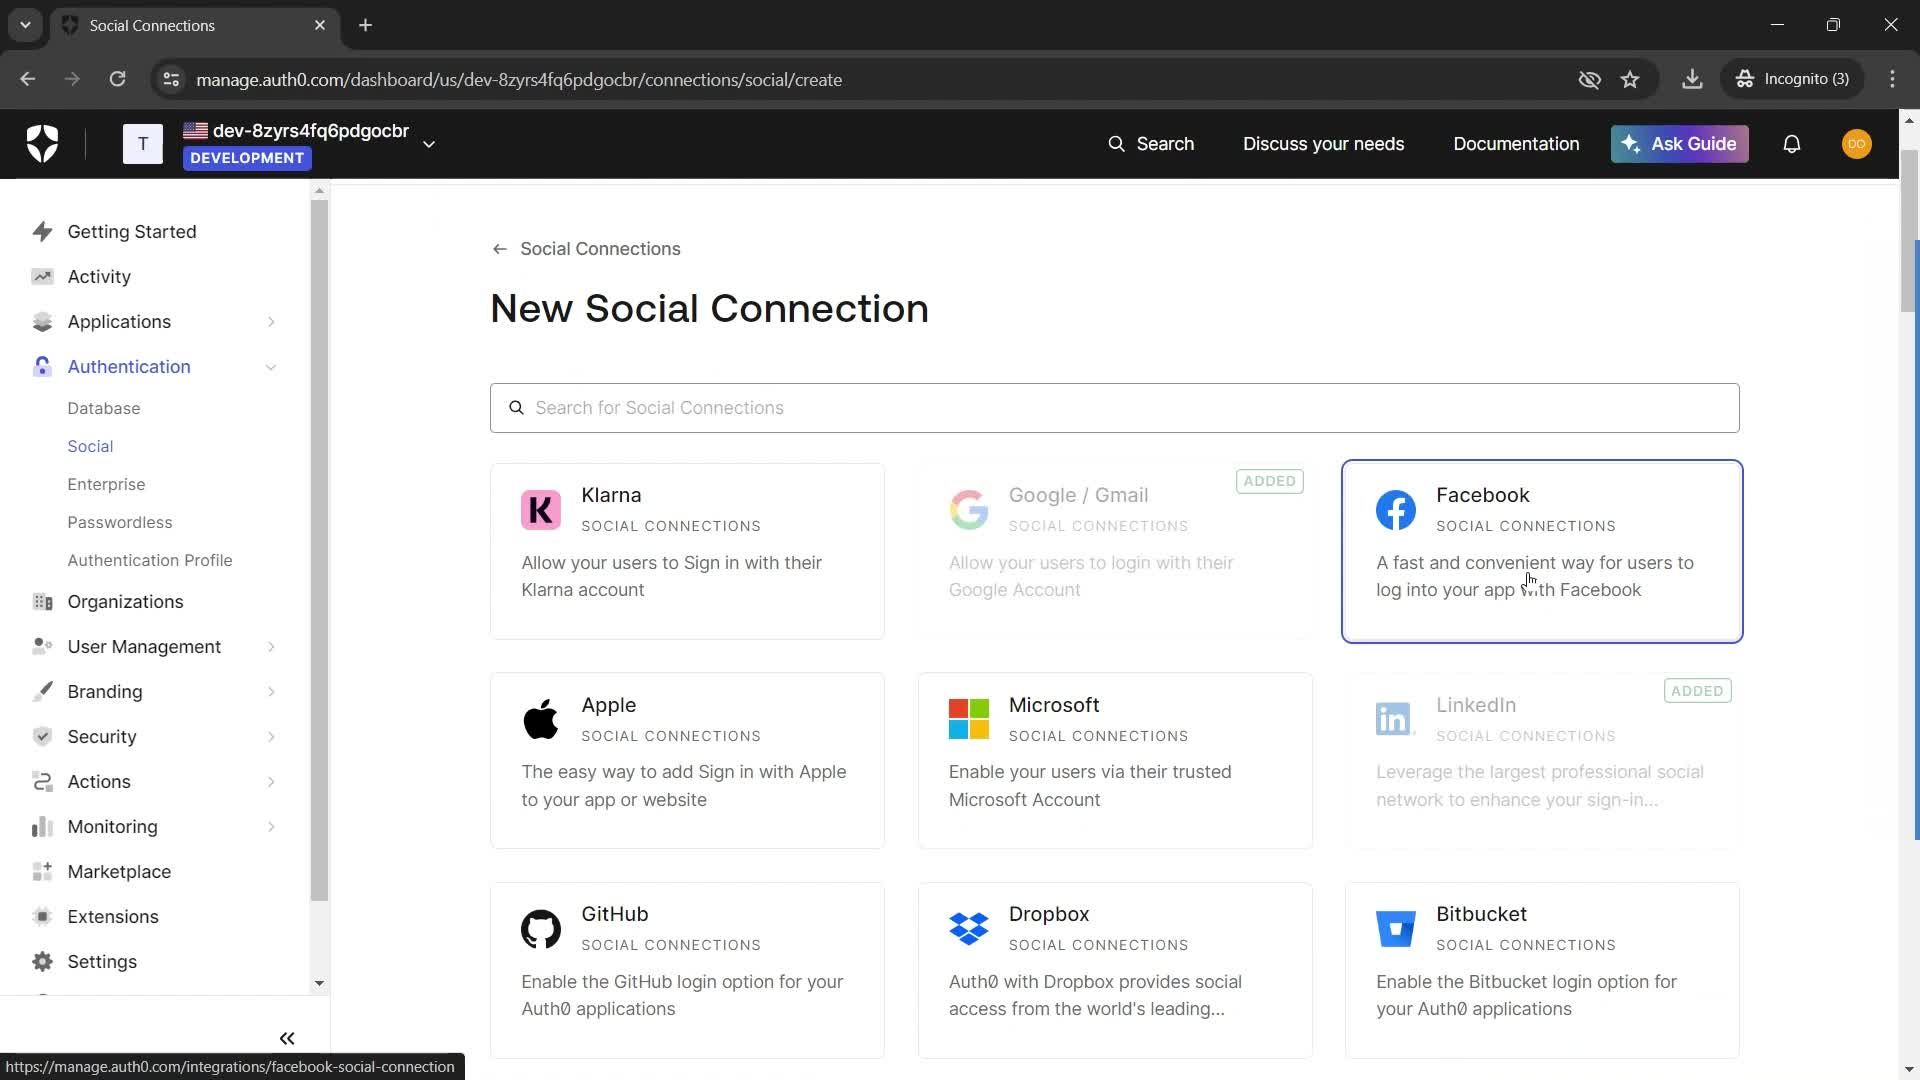Open the Activity chart icon
Screen dimensions: 1920x1080
pos(42,277)
